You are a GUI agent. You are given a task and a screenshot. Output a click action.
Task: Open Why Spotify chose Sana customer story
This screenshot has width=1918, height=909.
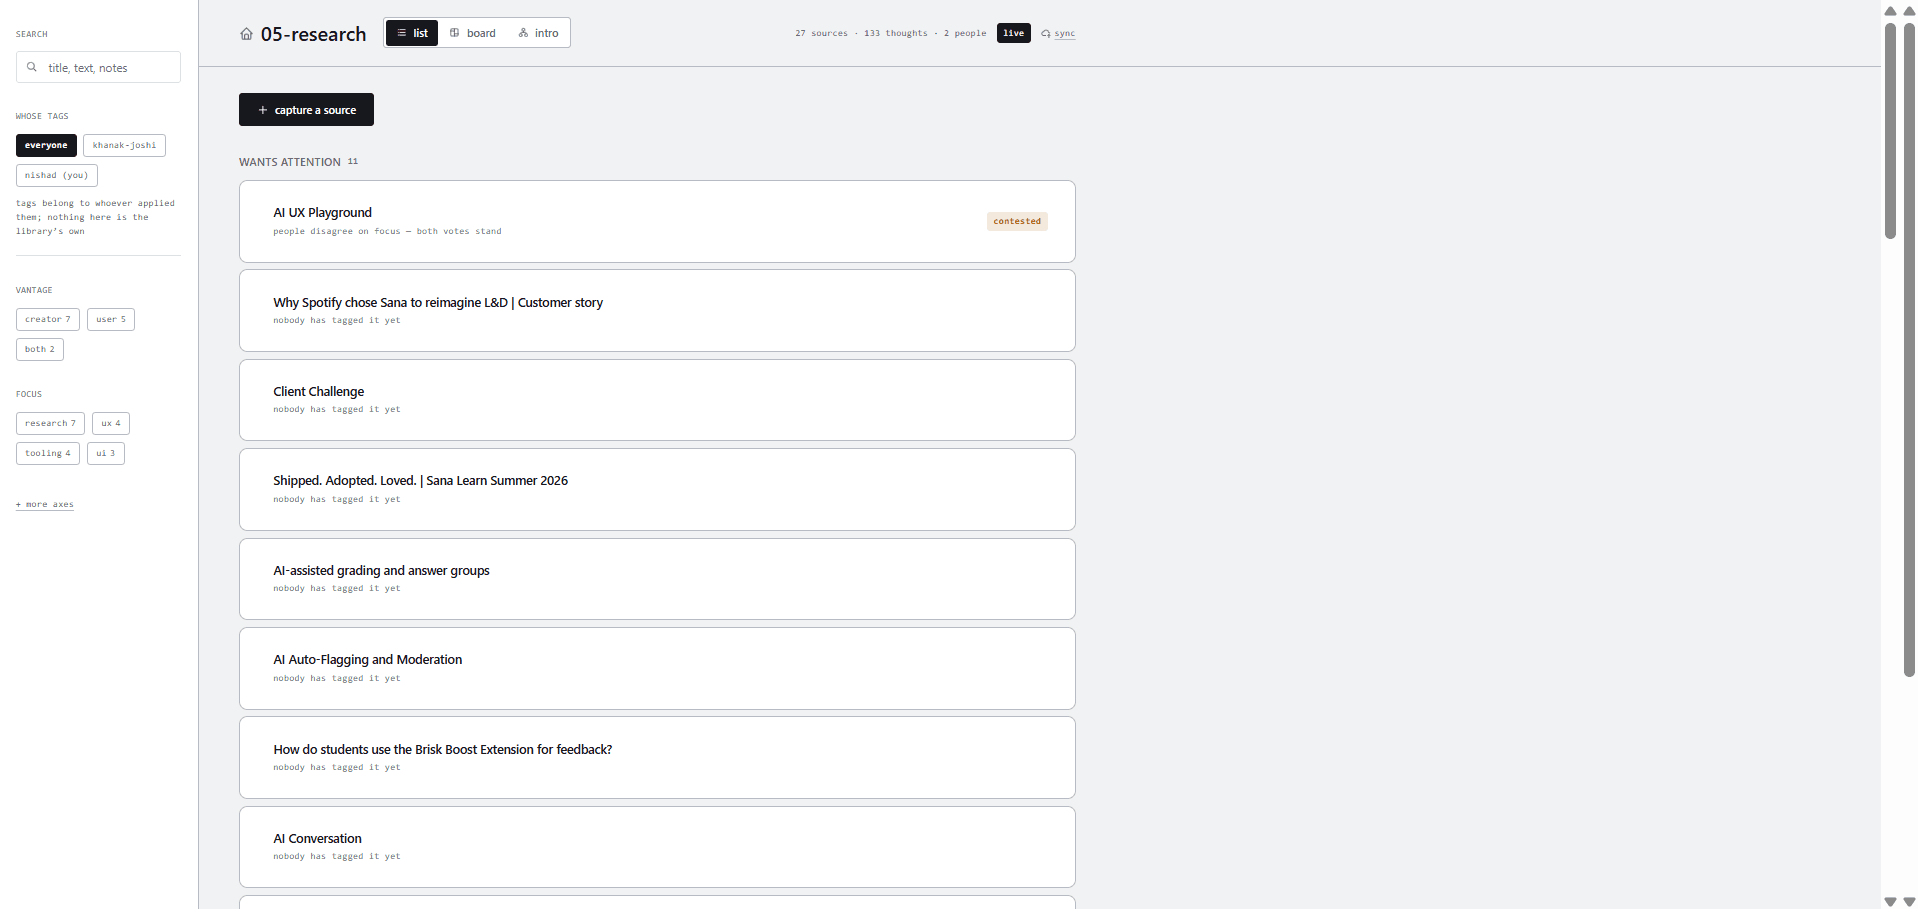tap(657, 310)
